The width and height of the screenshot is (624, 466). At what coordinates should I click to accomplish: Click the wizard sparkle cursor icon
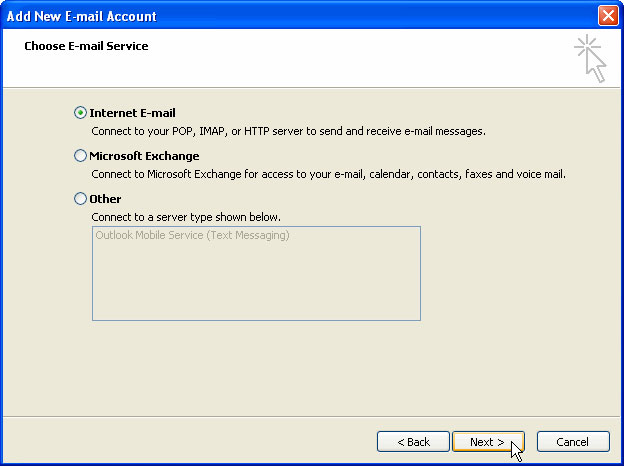click(x=590, y=59)
